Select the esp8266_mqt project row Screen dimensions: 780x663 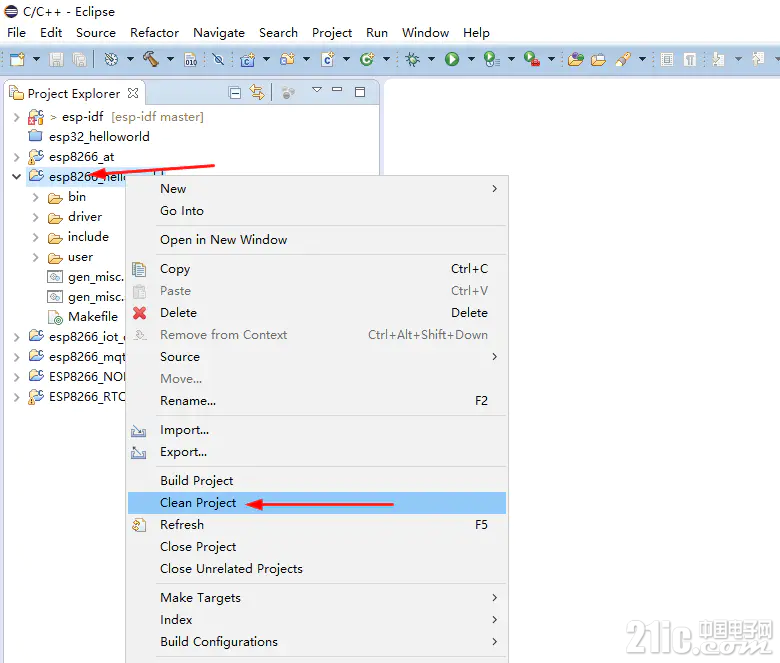(87, 357)
